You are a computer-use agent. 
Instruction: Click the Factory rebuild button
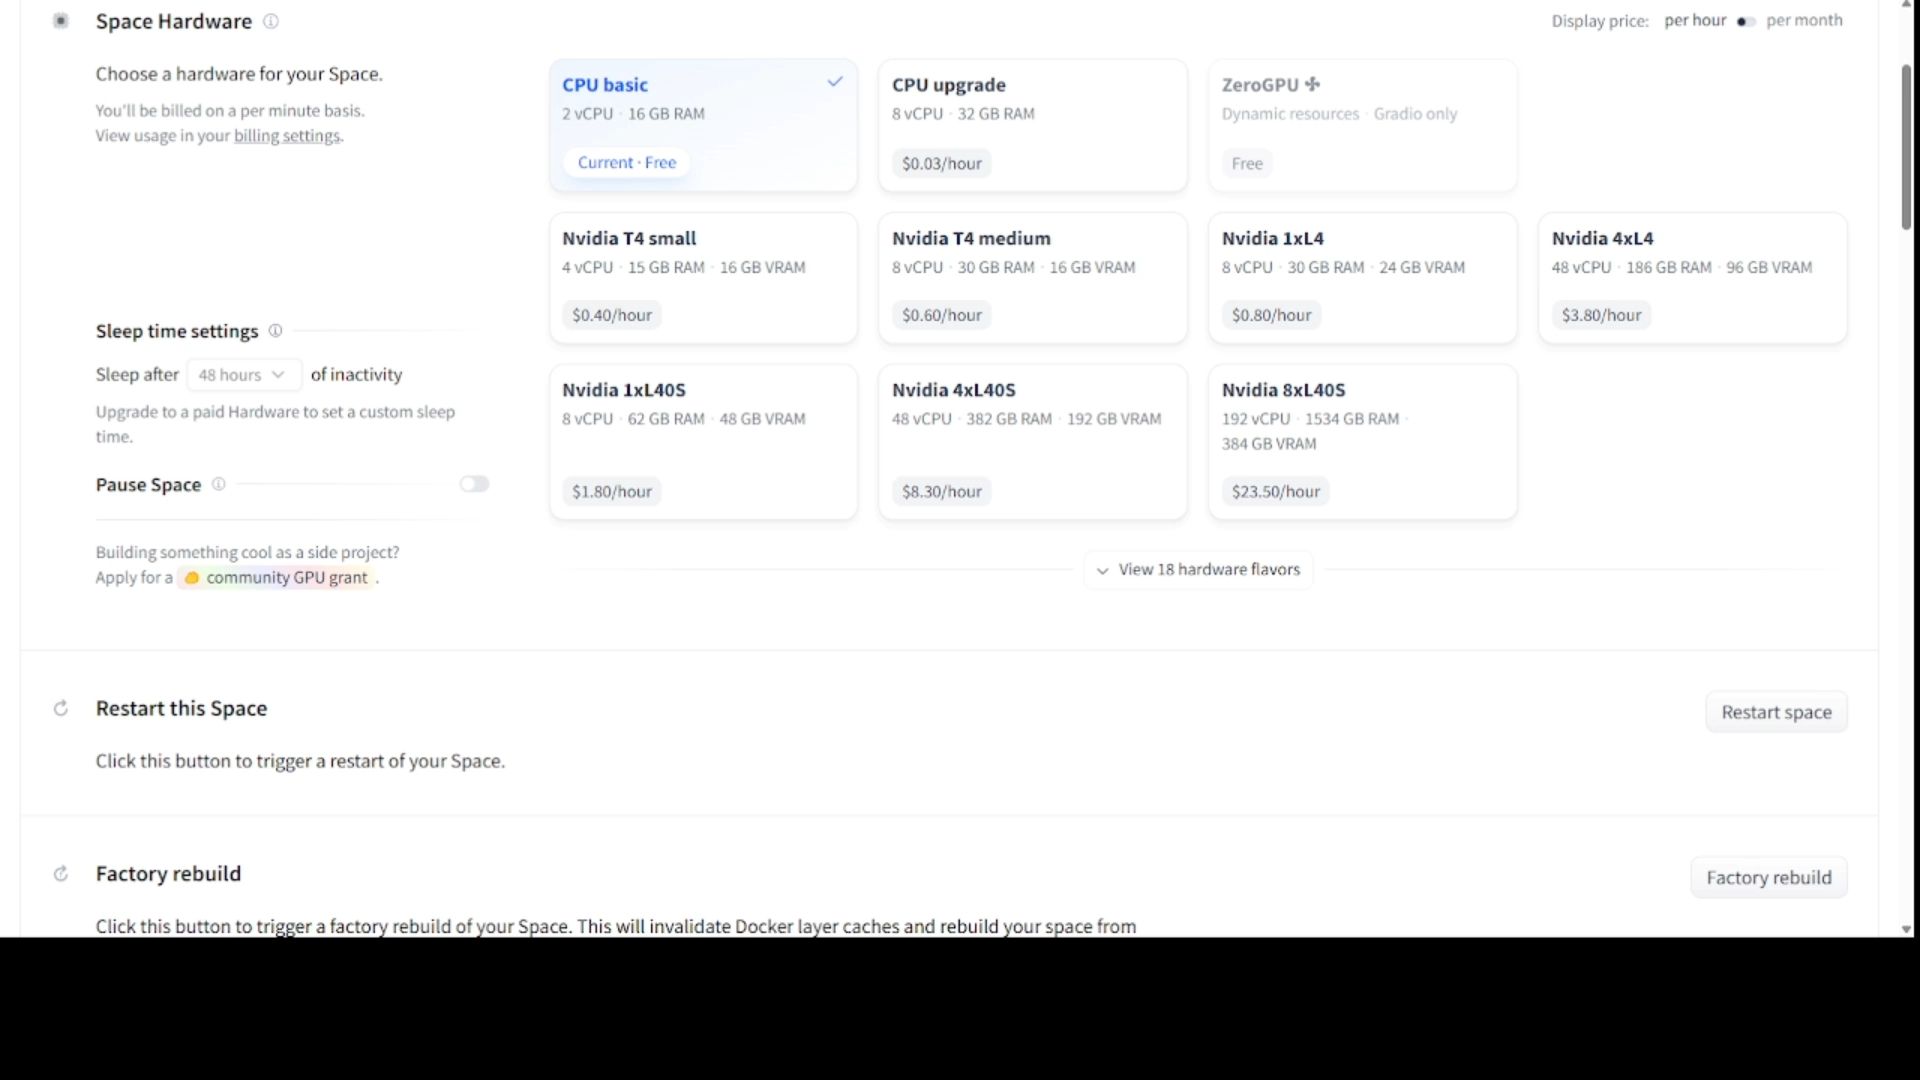click(x=1768, y=877)
